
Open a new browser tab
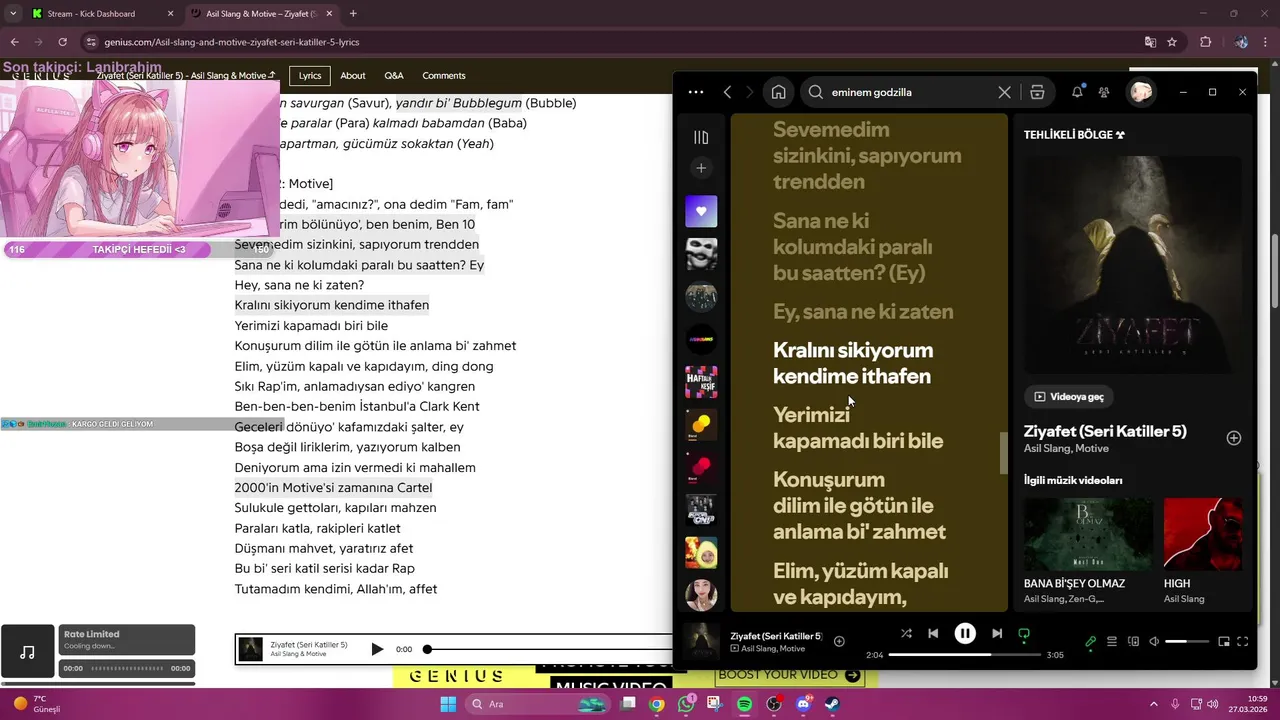click(353, 14)
